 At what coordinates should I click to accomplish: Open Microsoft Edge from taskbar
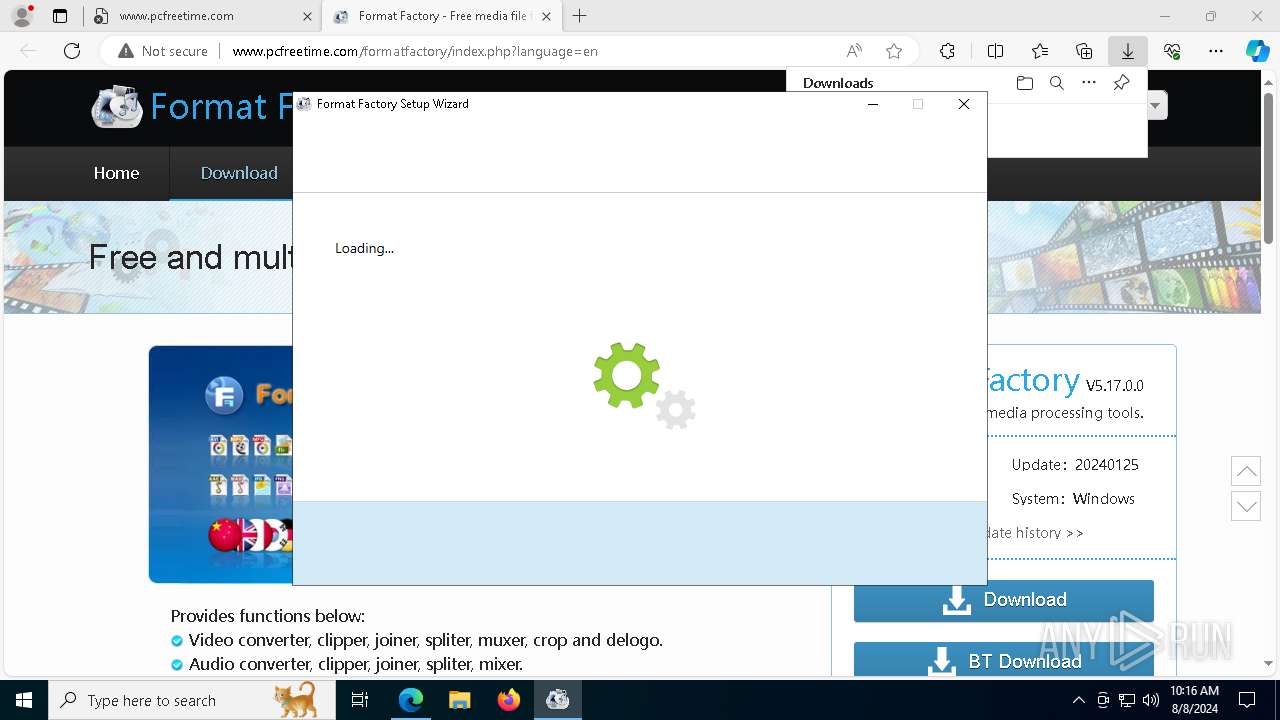tap(411, 700)
